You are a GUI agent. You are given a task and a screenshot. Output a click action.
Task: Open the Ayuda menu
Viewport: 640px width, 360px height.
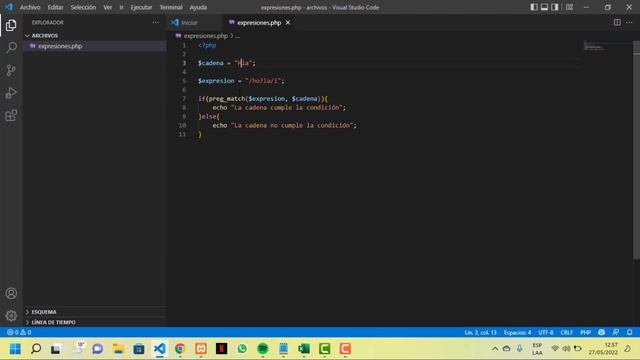point(198,7)
